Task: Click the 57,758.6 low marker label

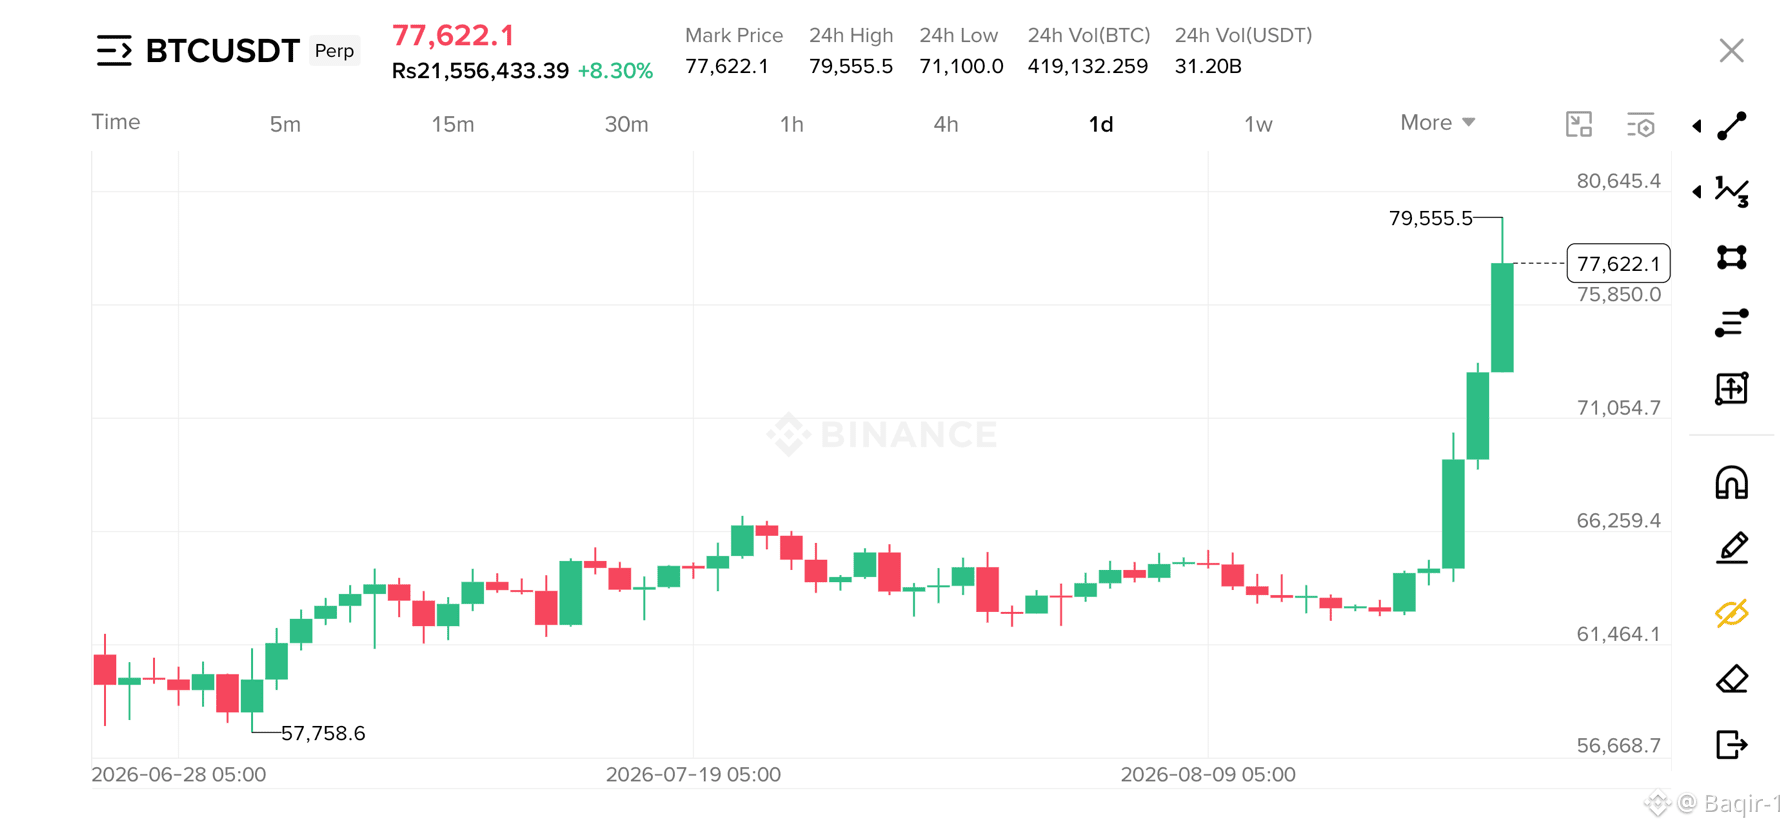Action: pos(323,733)
